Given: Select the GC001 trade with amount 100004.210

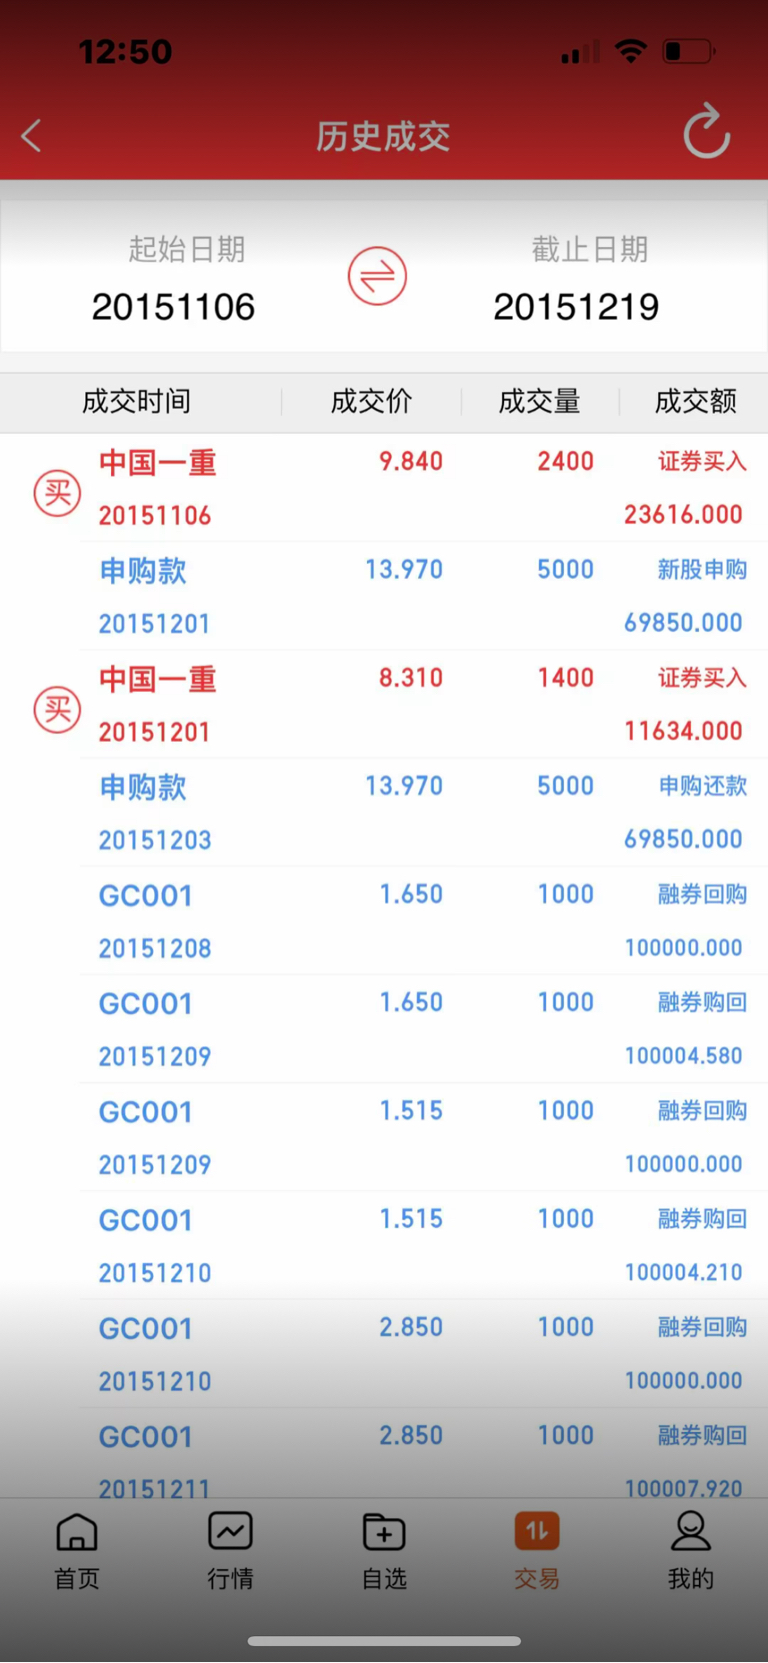Looking at the screenshot, I should coord(420,1245).
